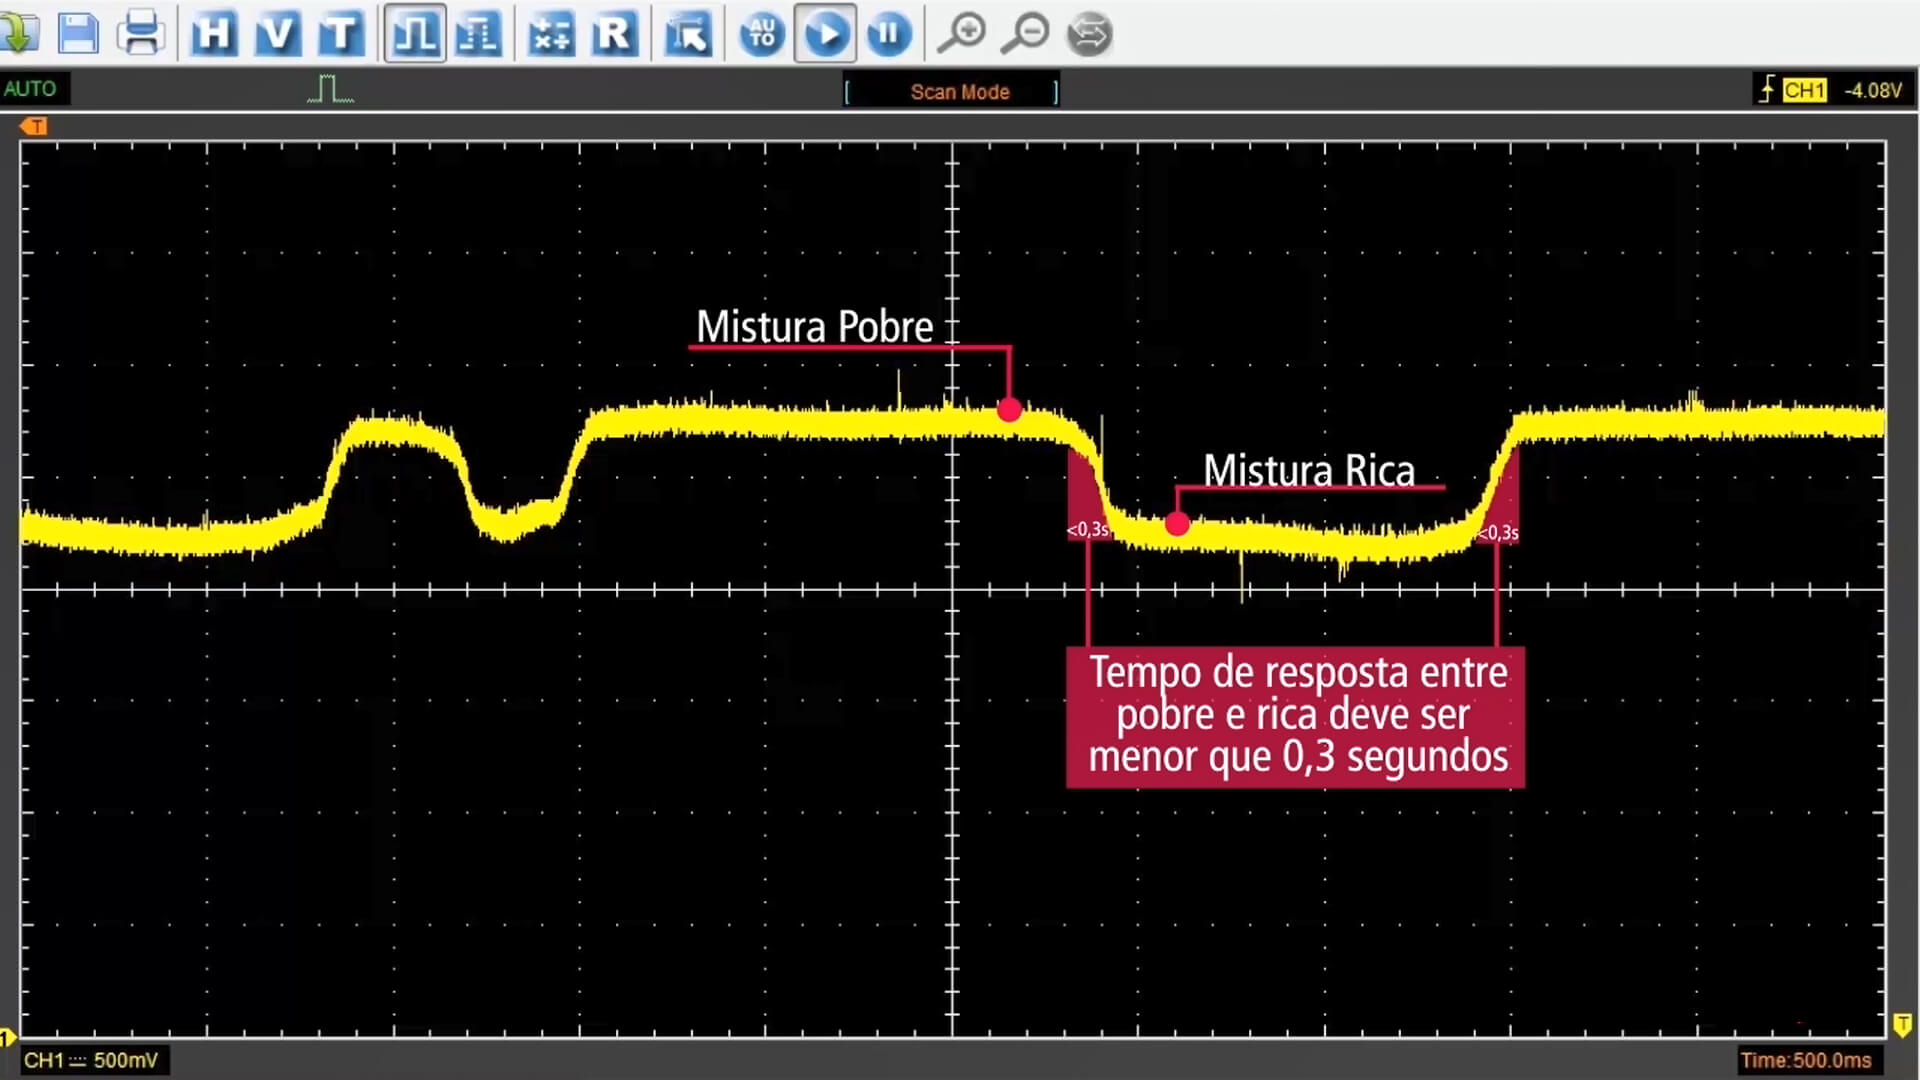1920x1080 pixels.
Task: Click the AUTO set round button
Action: (x=762, y=34)
